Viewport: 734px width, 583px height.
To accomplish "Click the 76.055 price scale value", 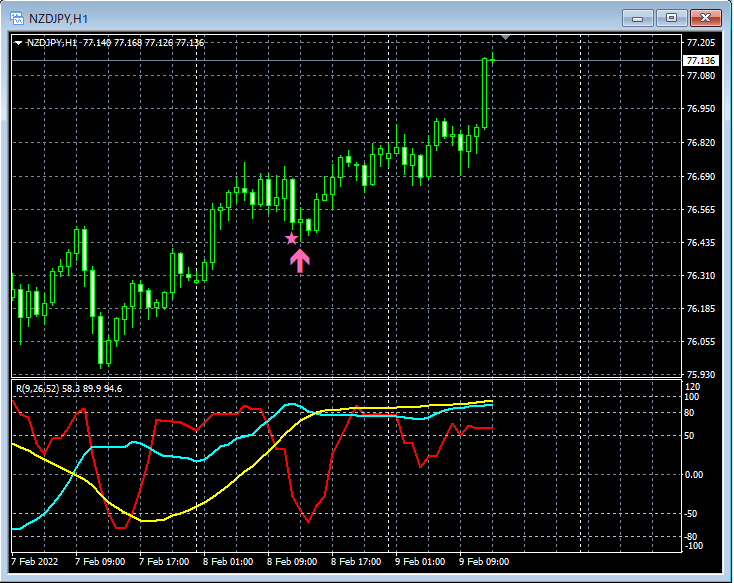I will coord(701,342).
